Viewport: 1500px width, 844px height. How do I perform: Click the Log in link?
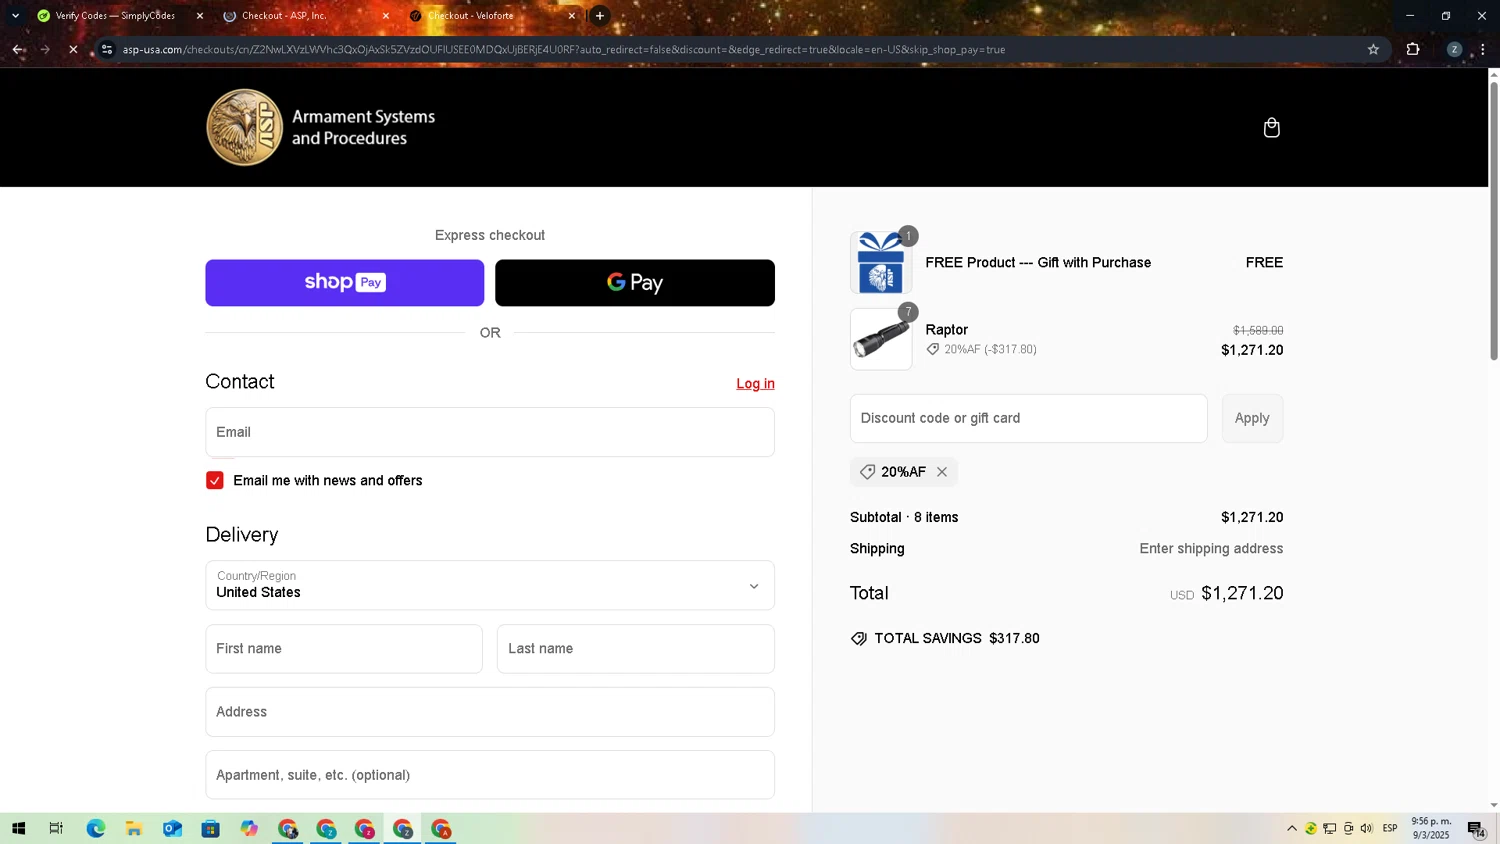(x=755, y=384)
